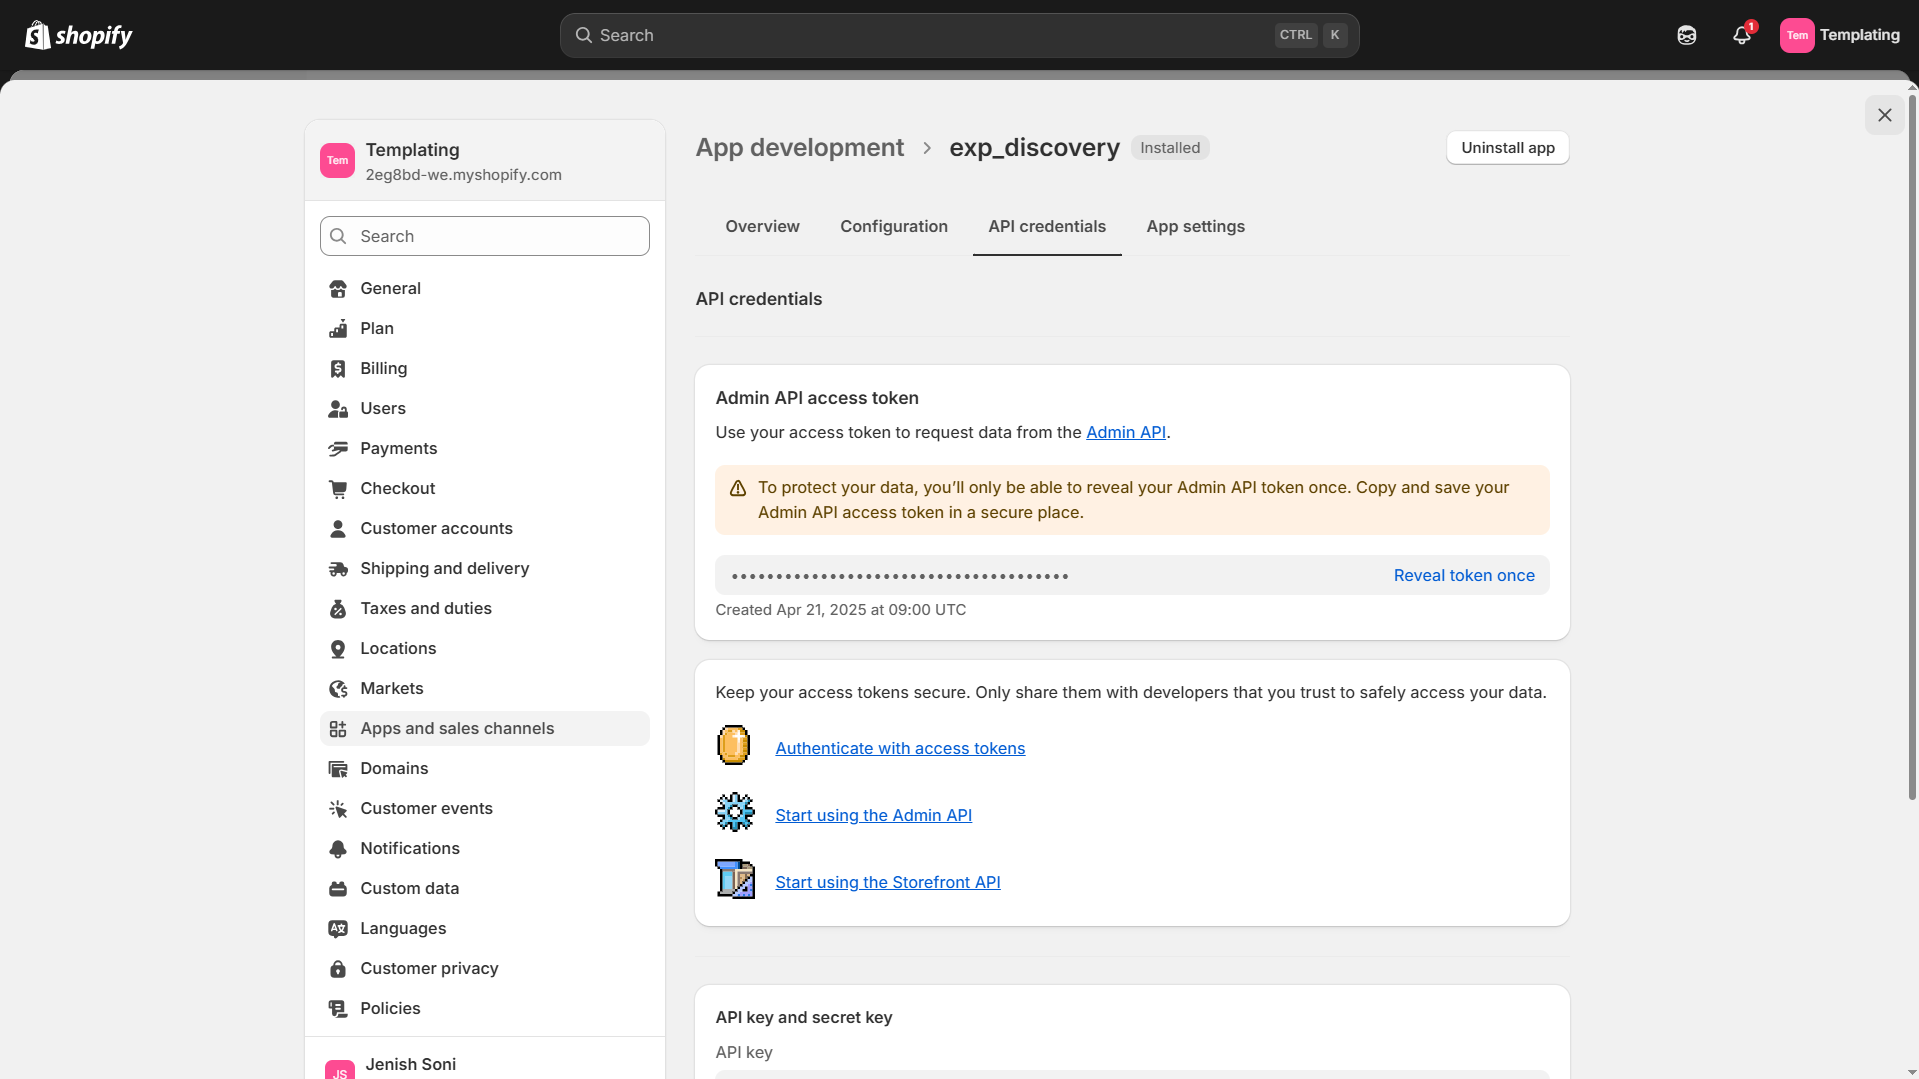Open Shipping and delivery truck icon
The width and height of the screenshot is (1919, 1079).
(x=338, y=569)
